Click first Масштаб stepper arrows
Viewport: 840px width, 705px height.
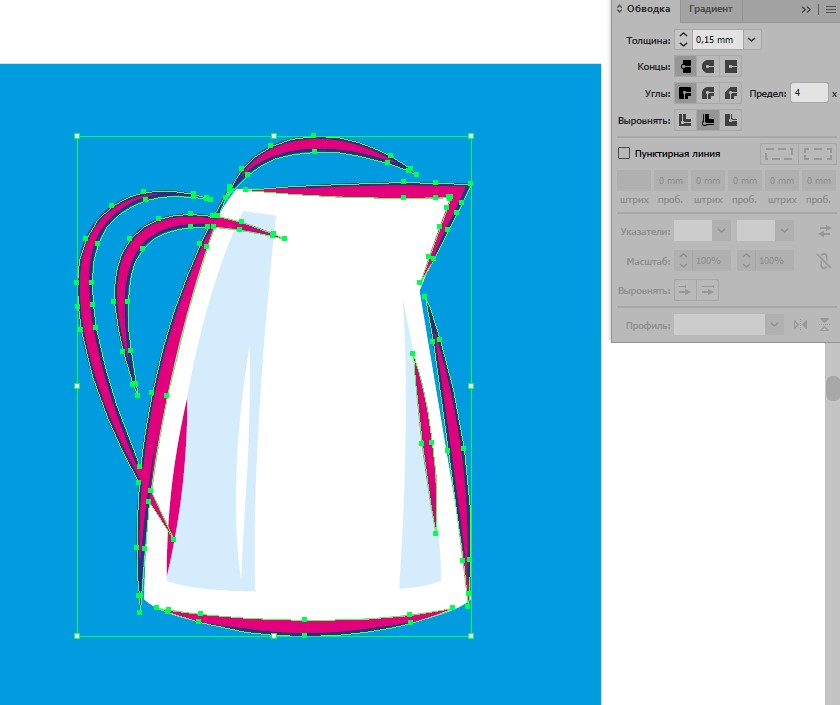pos(683,261)
